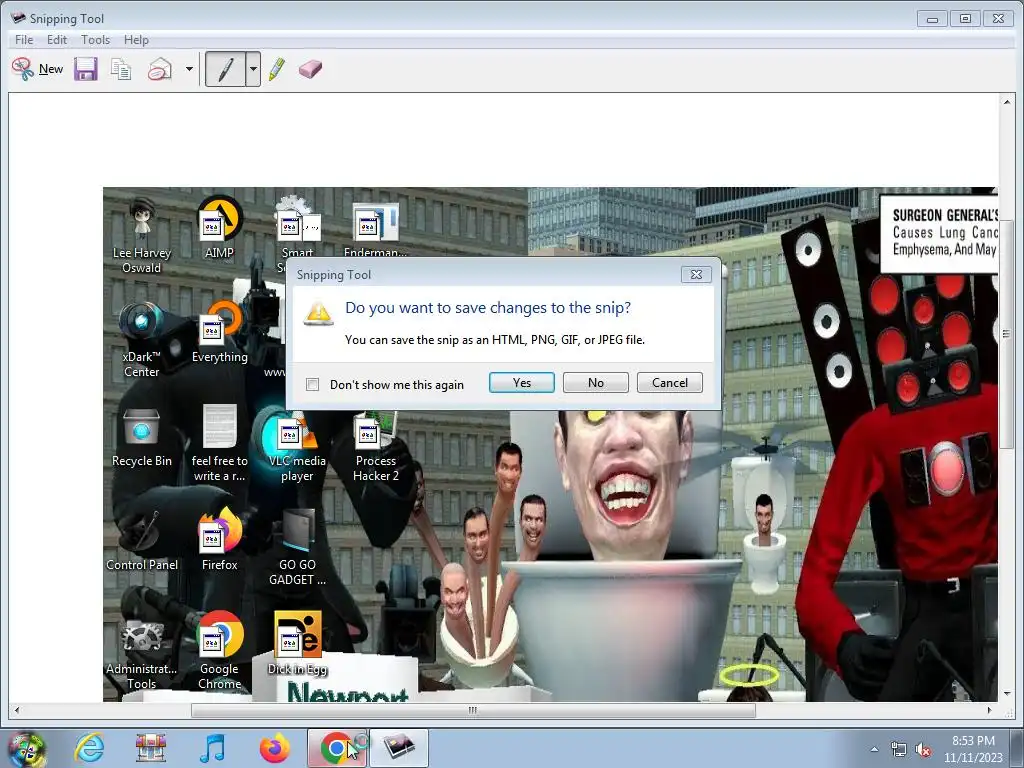Show hidden tray icons arrow

(x=874, y=749)
